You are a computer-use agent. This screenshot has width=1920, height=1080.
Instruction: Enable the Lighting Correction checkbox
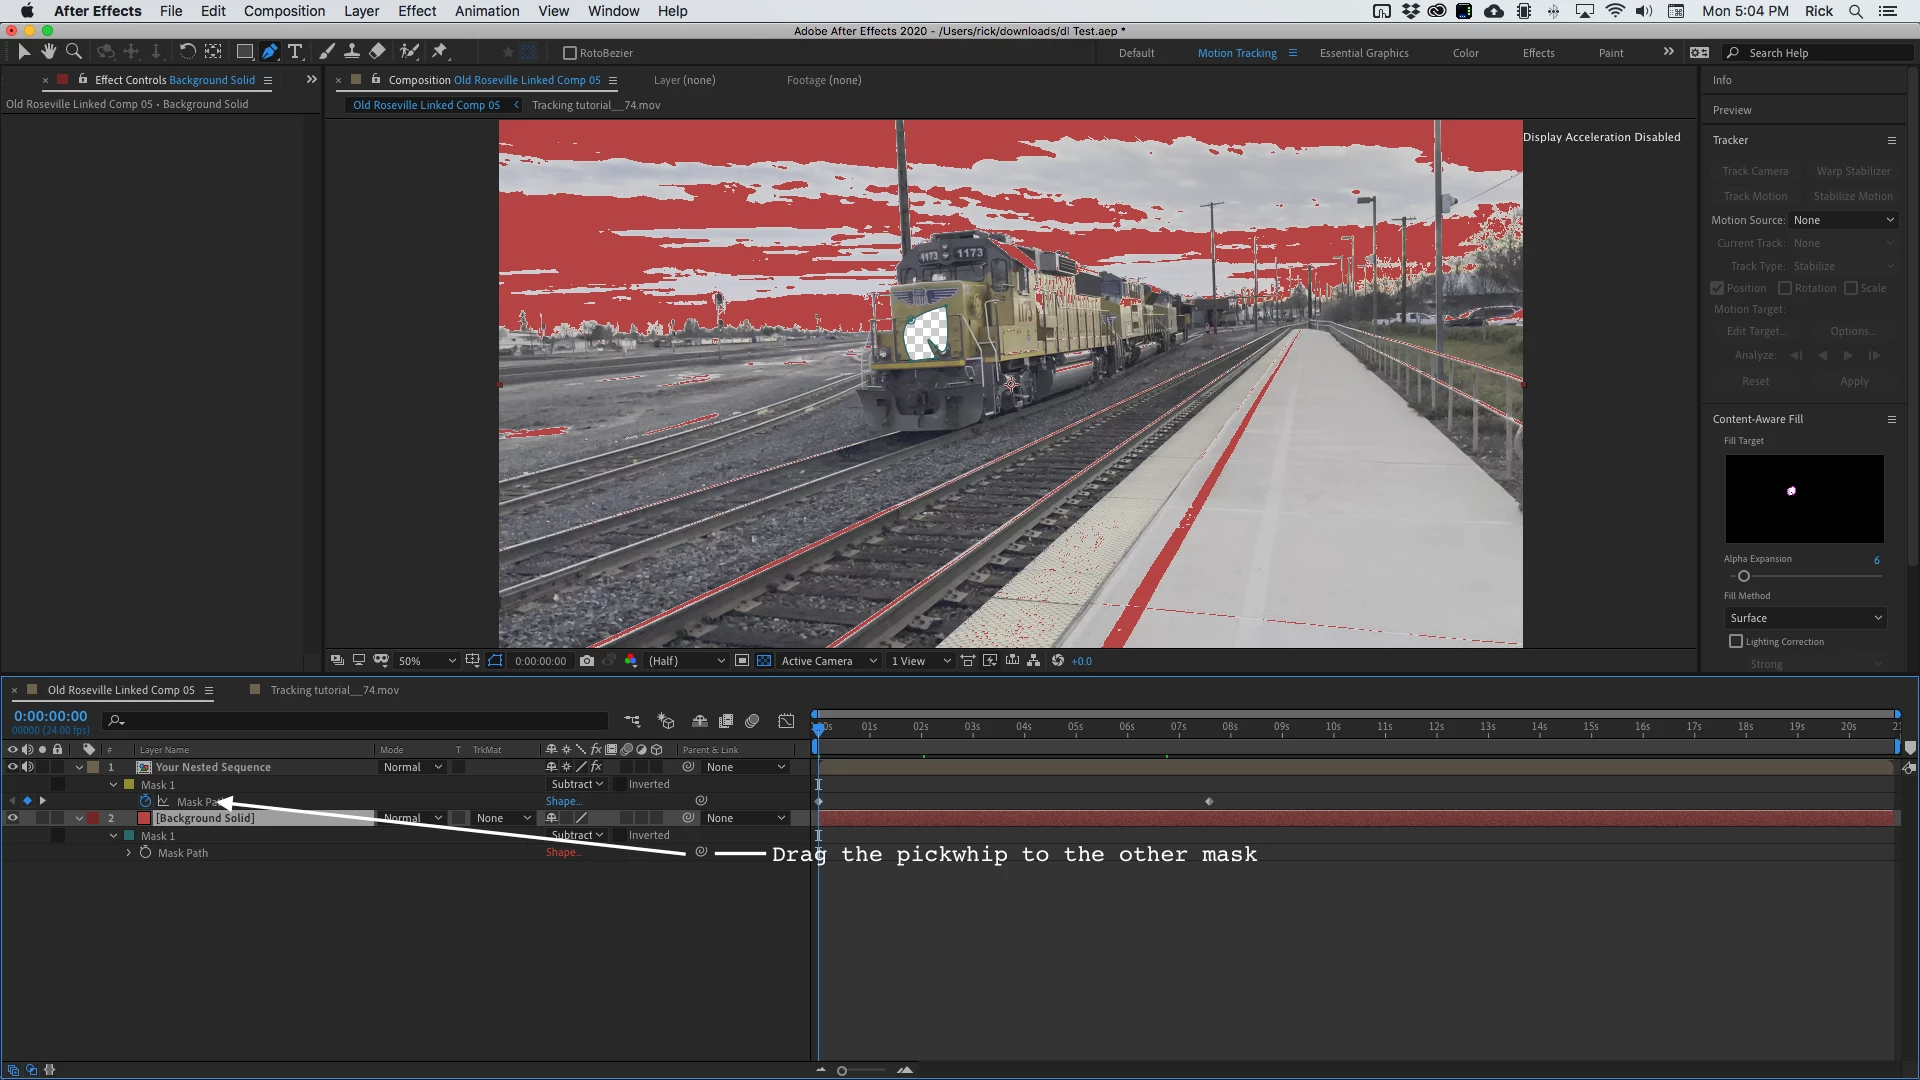coord(1736,642)
